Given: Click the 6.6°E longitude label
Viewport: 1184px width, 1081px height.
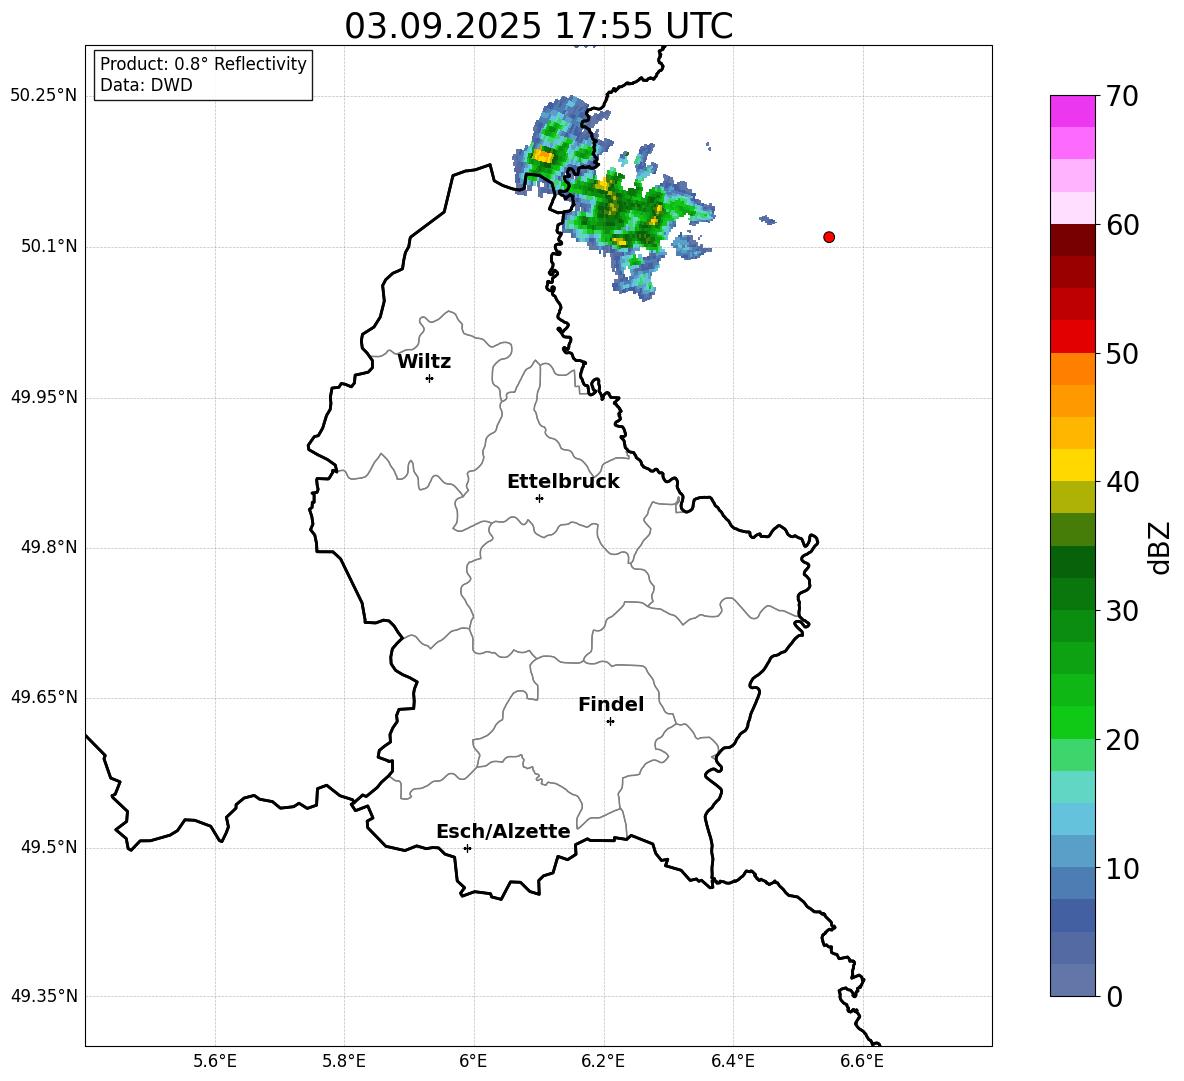Looking at the screenshot, I should (862, 1061).
